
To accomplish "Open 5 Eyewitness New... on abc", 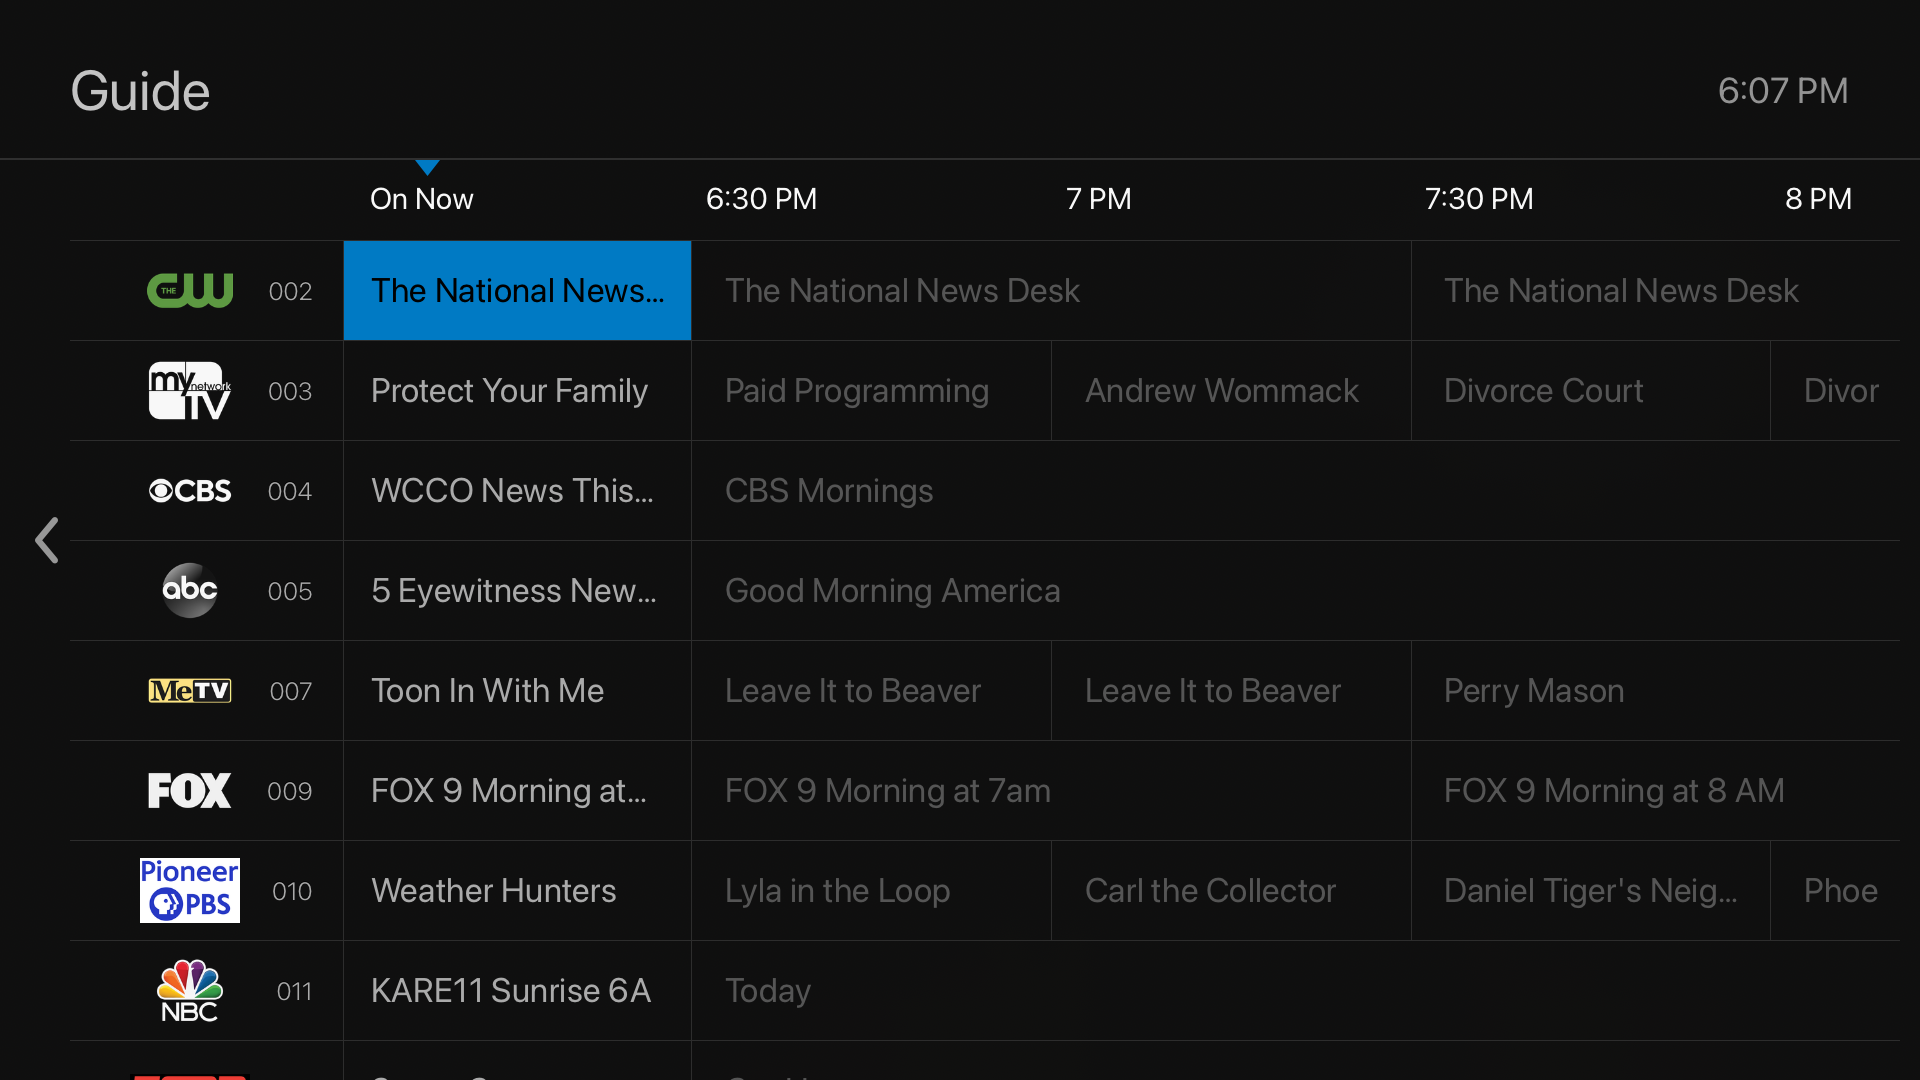I will (x=517, y=590).
